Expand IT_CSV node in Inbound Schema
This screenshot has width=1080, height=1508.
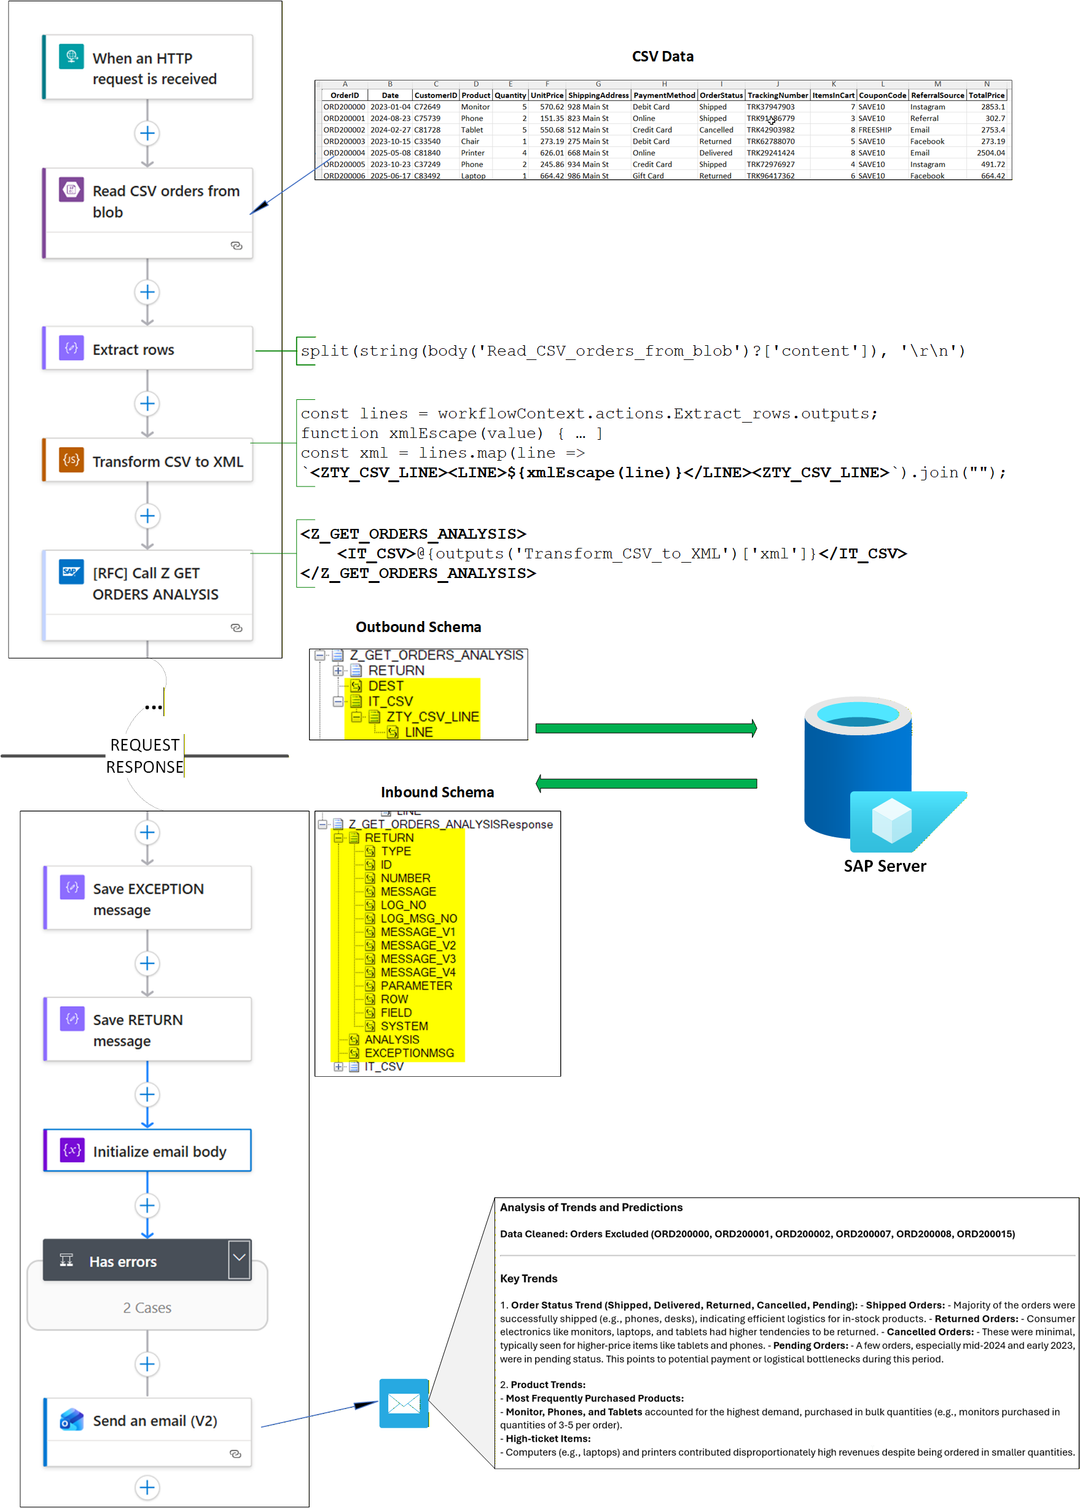click(x=338, y=1067)
